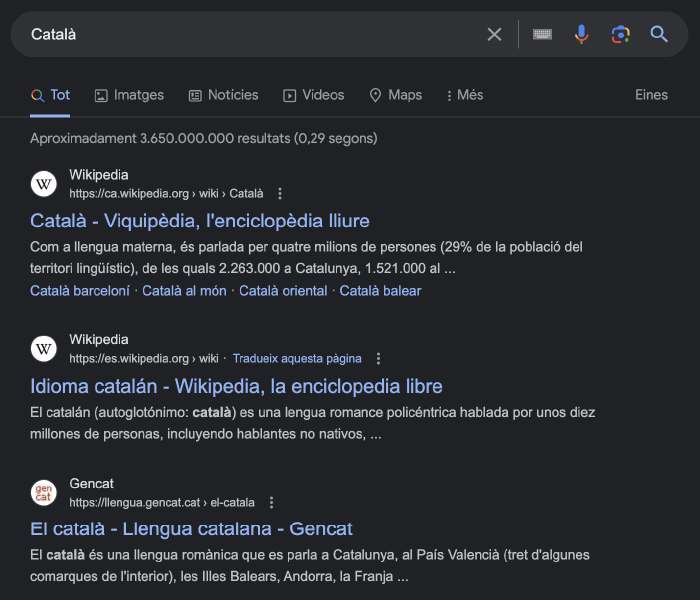Switch to the Imatges tab
The height and width of the screenshot is (600, 700).
pyautogui.click(x=129, y=95)
